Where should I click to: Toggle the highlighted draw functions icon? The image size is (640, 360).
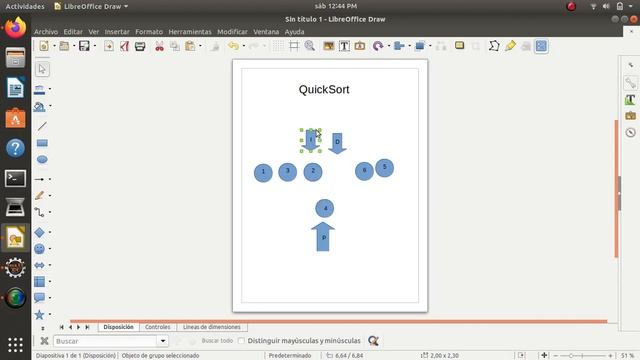coord(541,46)
